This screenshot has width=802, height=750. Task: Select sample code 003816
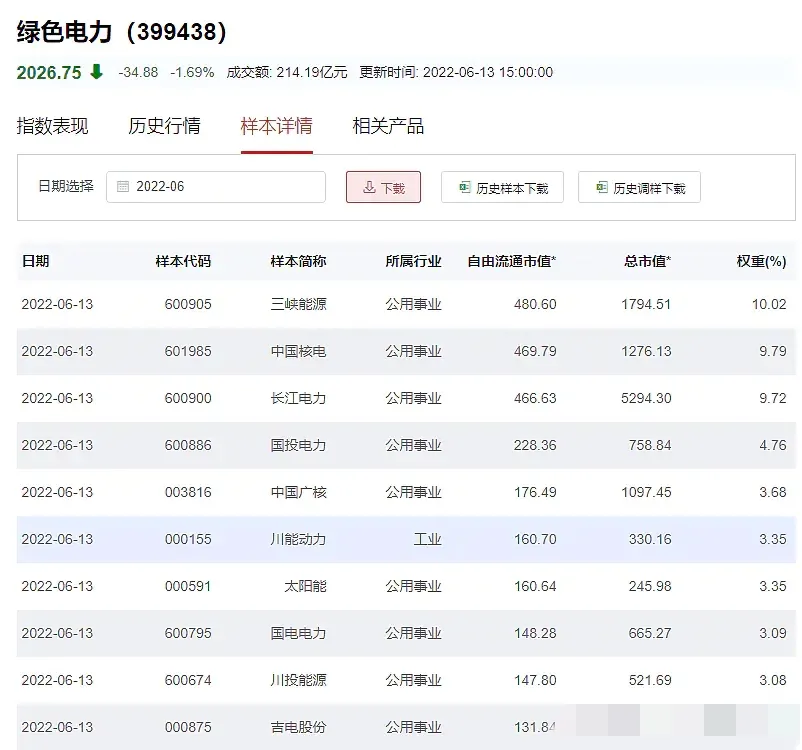pyautogui.click(x=188, y=493)
